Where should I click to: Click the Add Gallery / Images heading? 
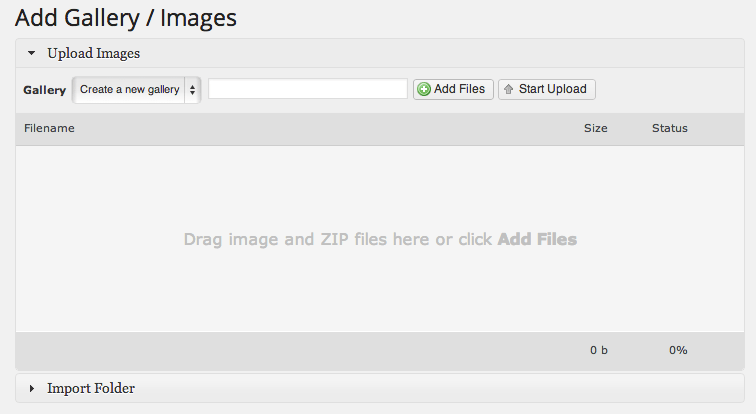point(126,17)
